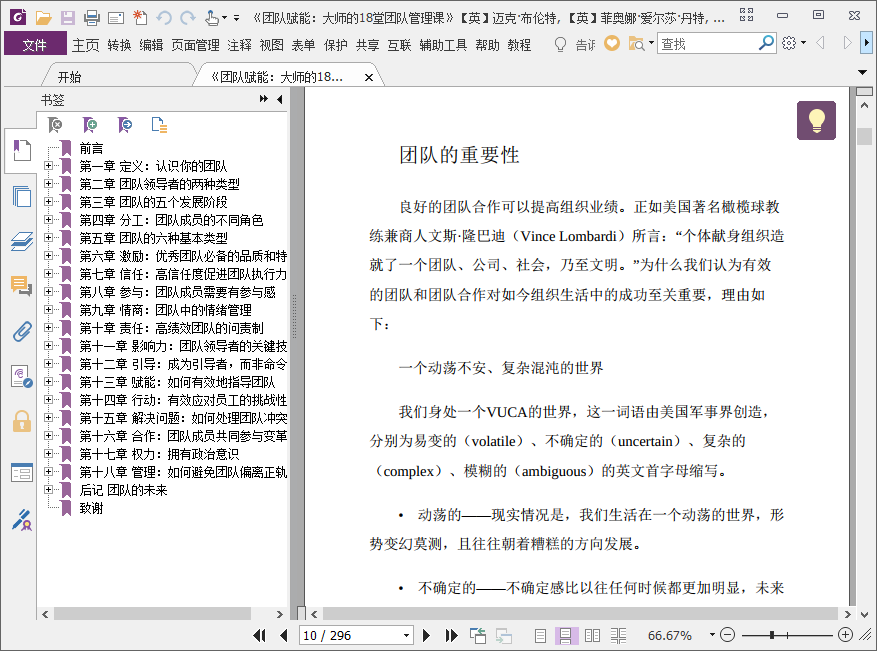Screen dimensions: 877x651
Task: Click the Open folder icon
Action: click(44, 18)
